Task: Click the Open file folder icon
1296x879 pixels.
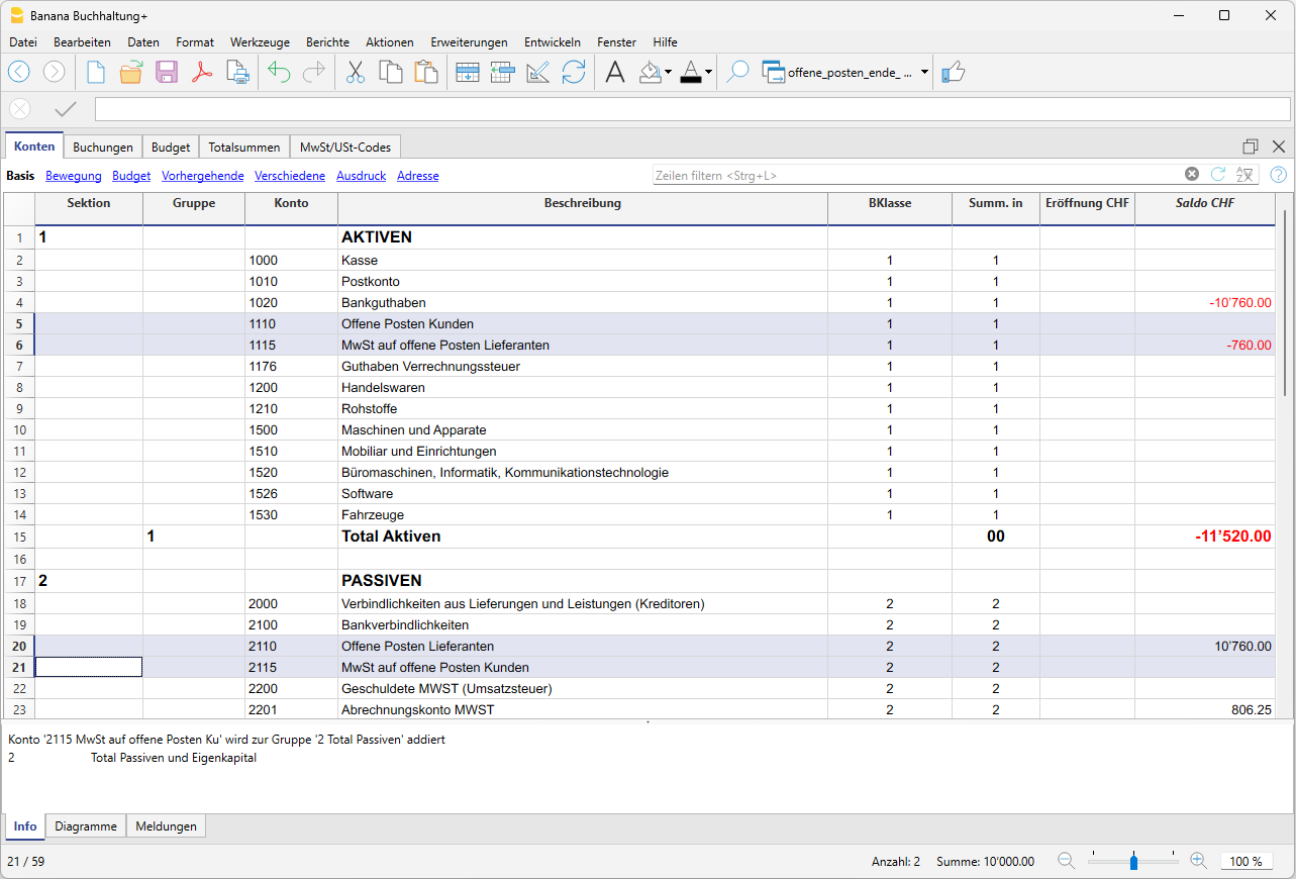Action: click(x=131, y=72)
